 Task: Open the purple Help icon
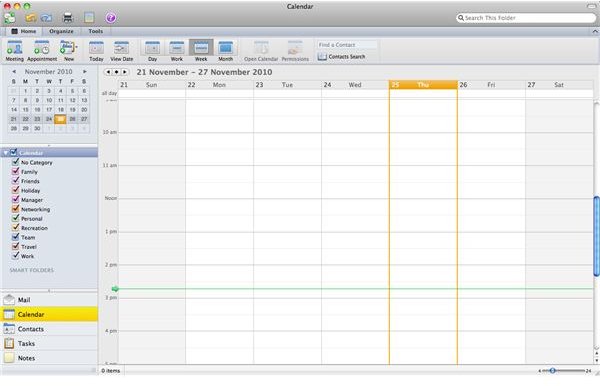click(111, 18)
